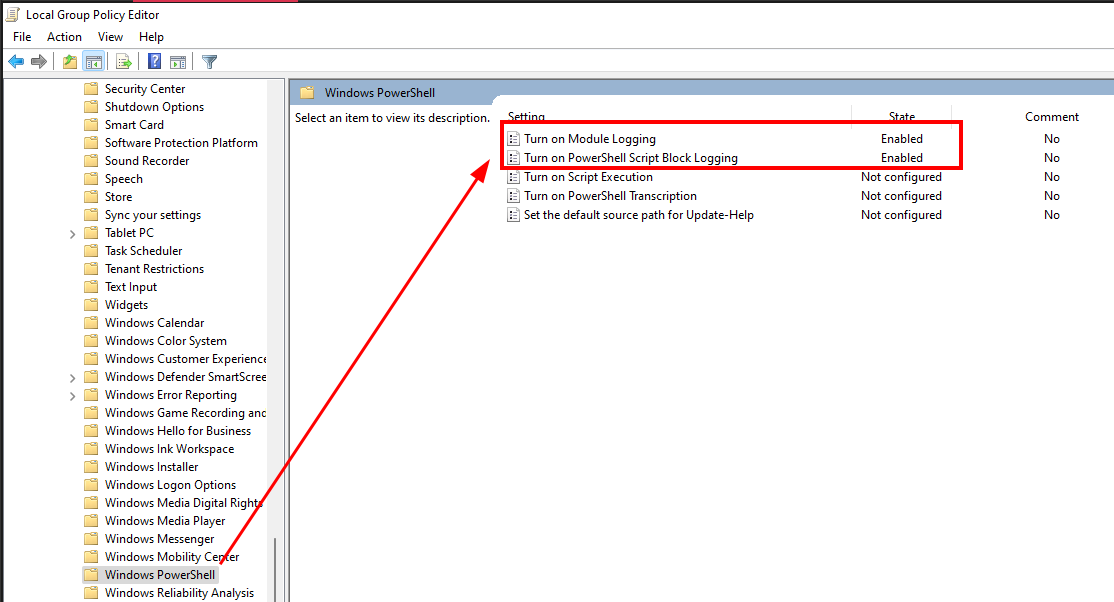1114x602 pixels.
Task: Click the blue Help toolbar icon
Action: (x=154, y=62)
